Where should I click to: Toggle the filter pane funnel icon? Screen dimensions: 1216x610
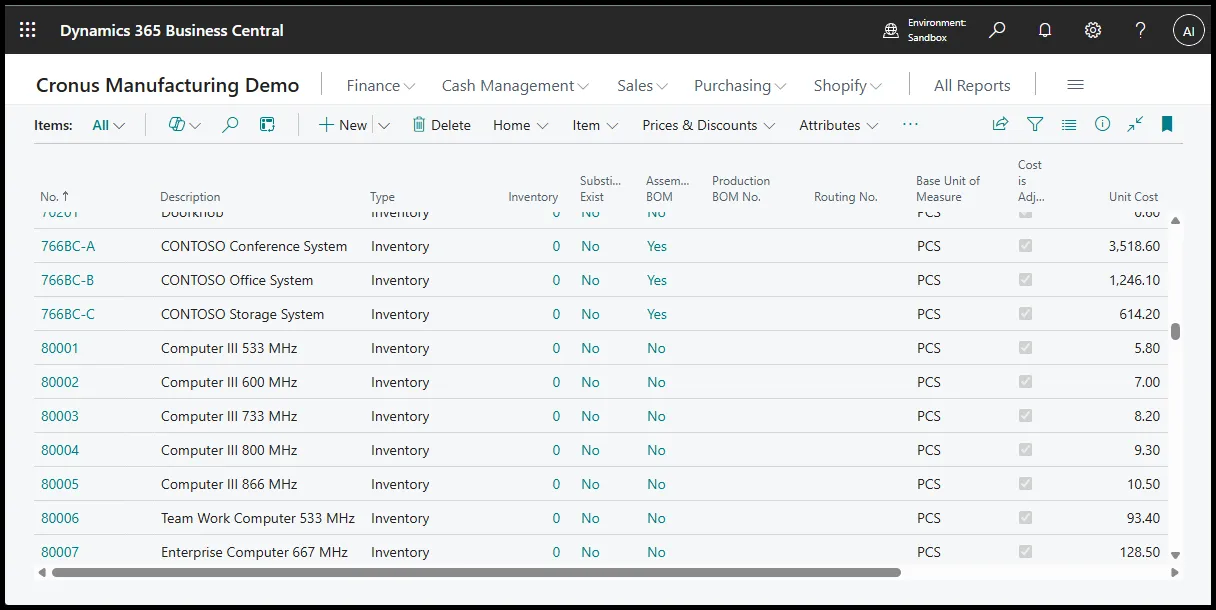pos(1035,125)
